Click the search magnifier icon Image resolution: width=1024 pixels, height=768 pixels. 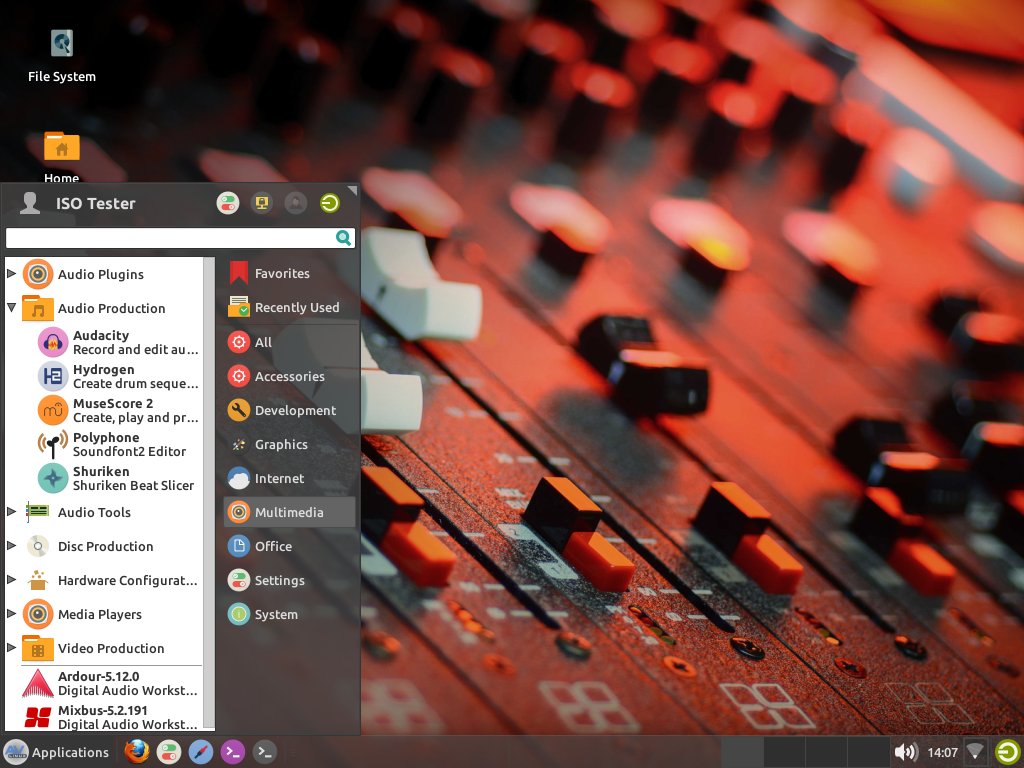pyautogui.click(x=344, y=238)
